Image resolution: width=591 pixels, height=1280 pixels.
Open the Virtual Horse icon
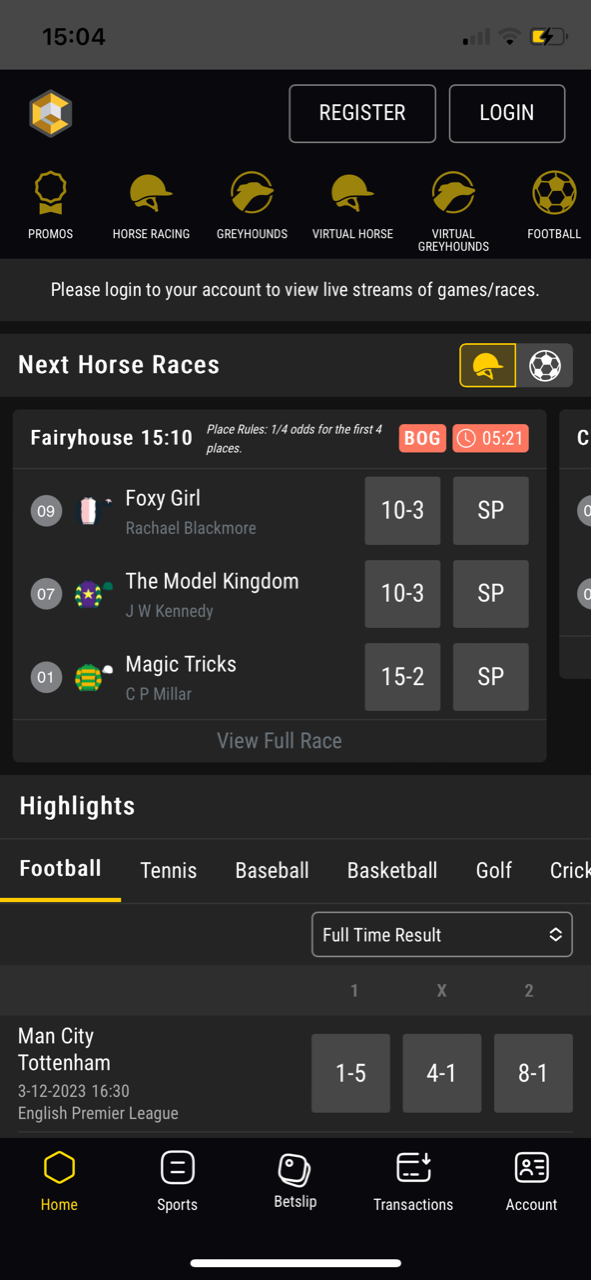[353, 192]
